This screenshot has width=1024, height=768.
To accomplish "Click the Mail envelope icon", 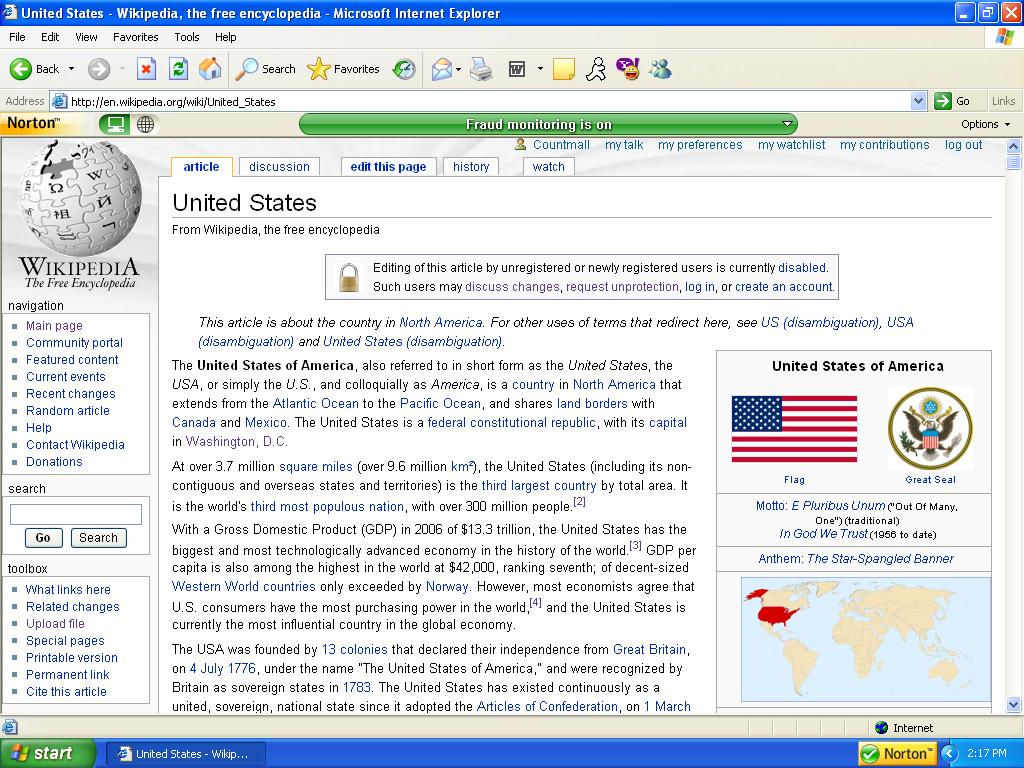I will pyautogui.click(x=442, y=69).
